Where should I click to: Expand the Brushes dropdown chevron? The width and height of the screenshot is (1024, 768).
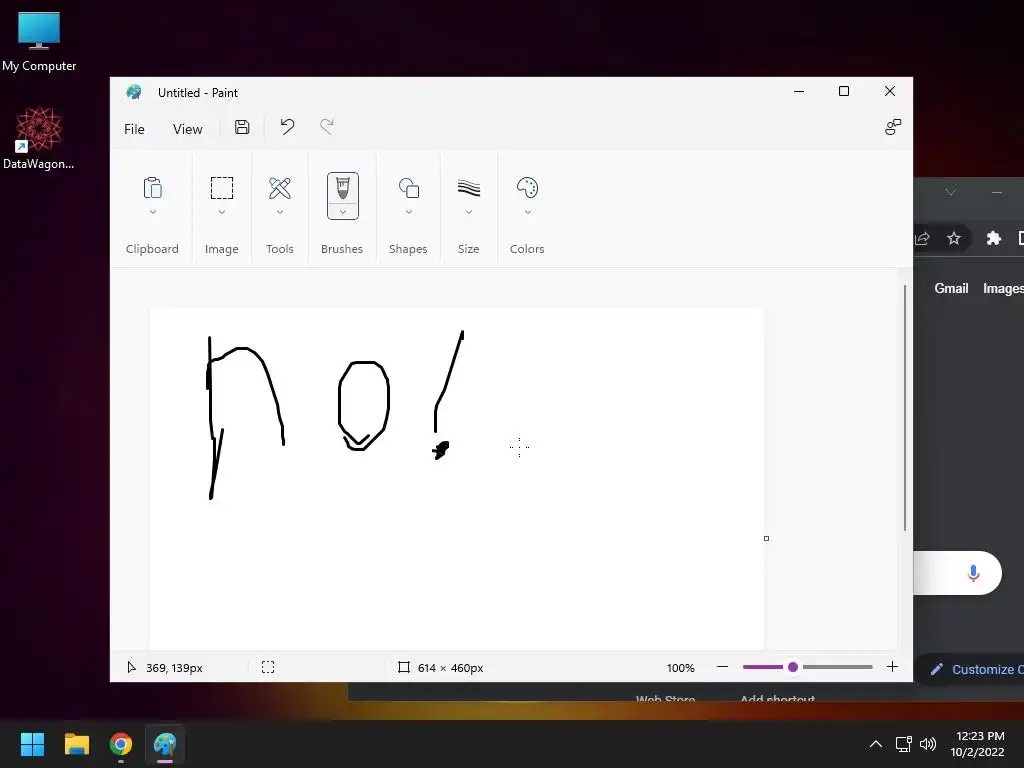pyautogui.click(x=343, y=212)
